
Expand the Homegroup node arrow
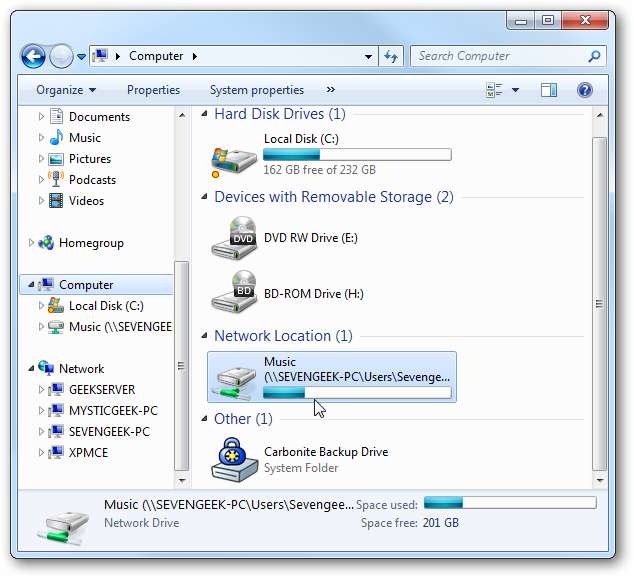(31, 243)
